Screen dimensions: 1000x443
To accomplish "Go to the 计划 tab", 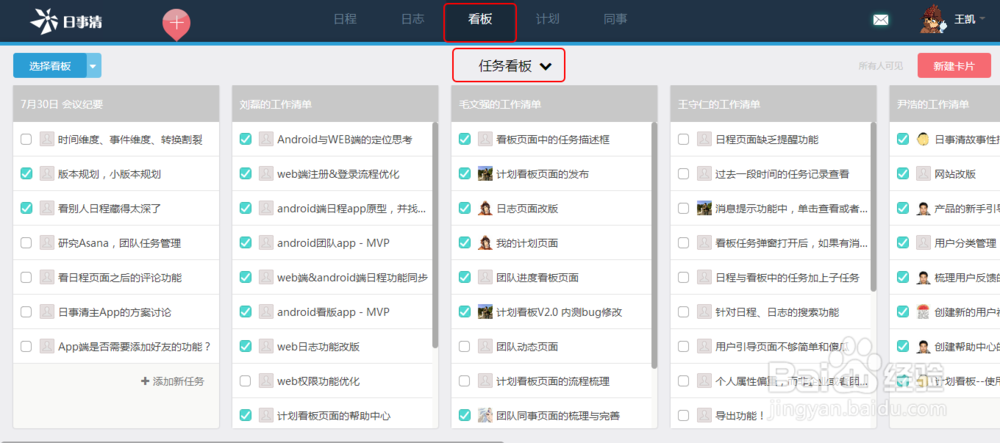I will [x=547, y=19].
